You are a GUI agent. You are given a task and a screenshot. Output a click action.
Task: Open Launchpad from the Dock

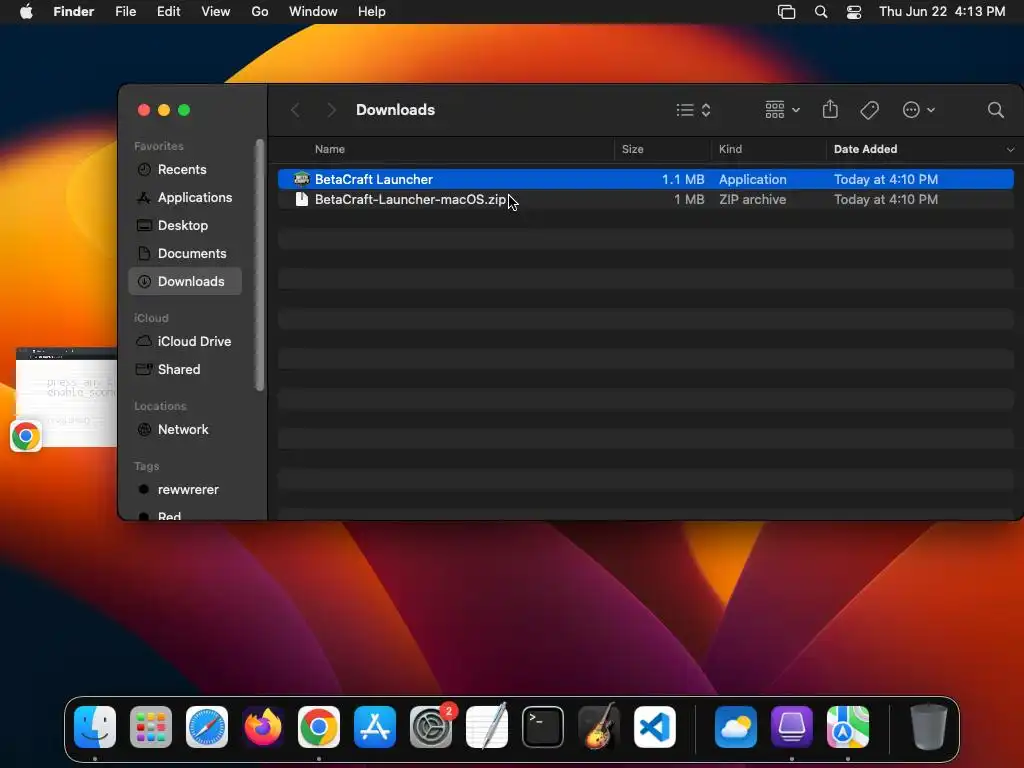point(151,727)
